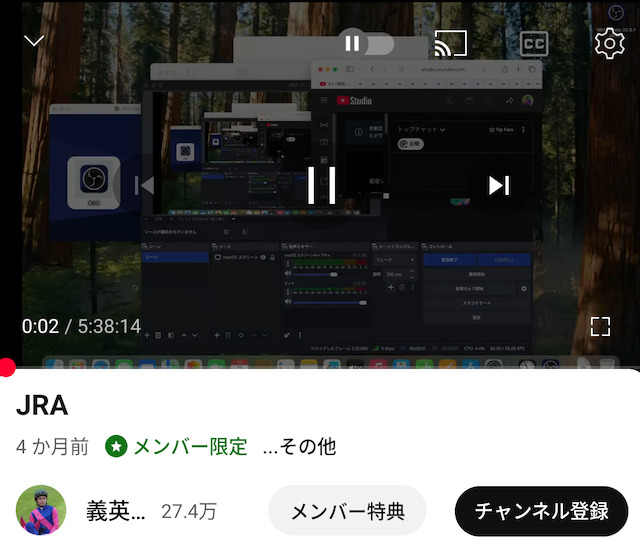Click the 4 か月前 upload date
The width and height of the screenshot is (640, 556).
(x=53, y=447)
